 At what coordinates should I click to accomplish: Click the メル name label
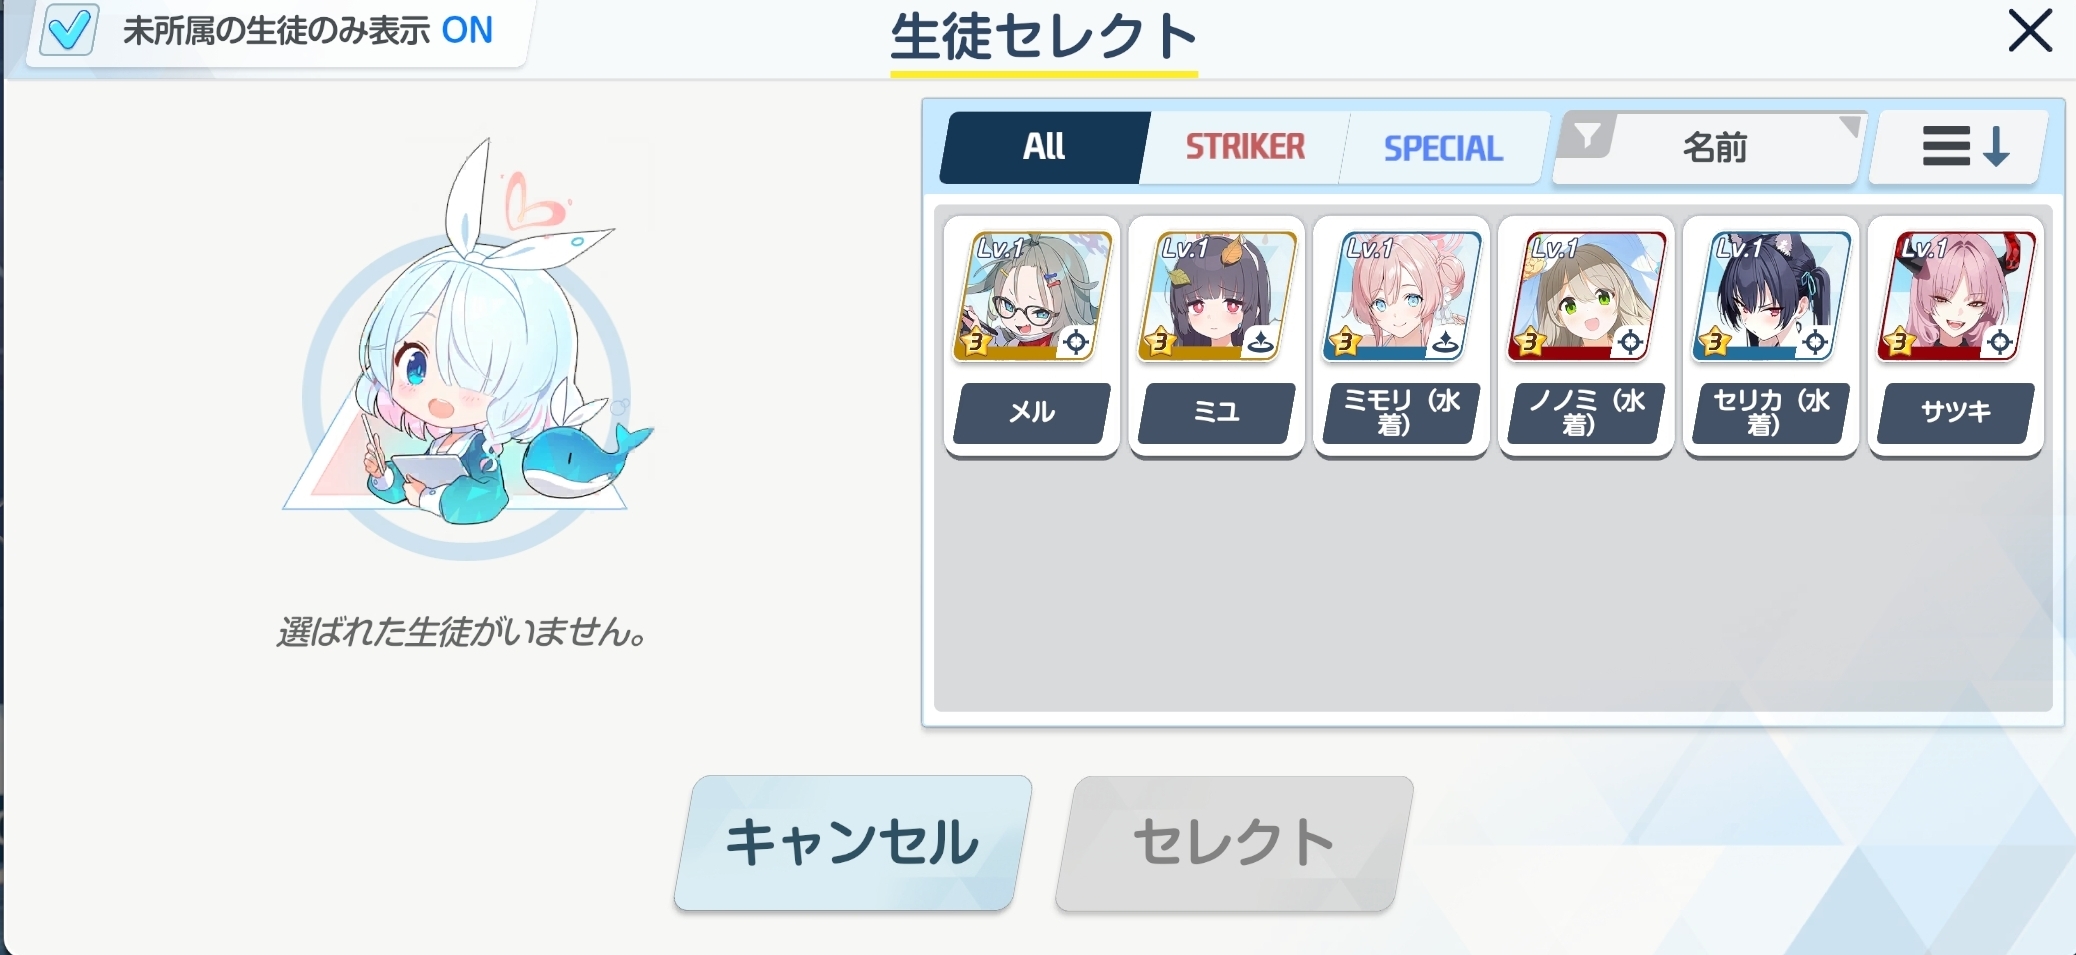[x=1032, y=413]
